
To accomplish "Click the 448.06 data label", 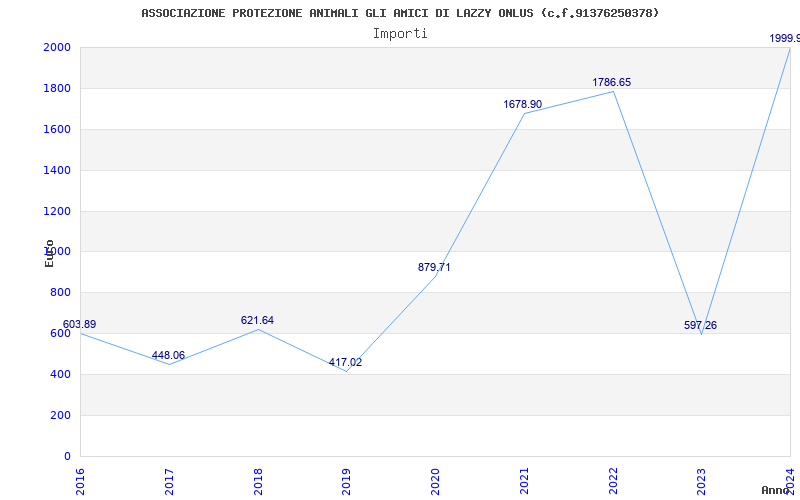I will tap(168, 355).
